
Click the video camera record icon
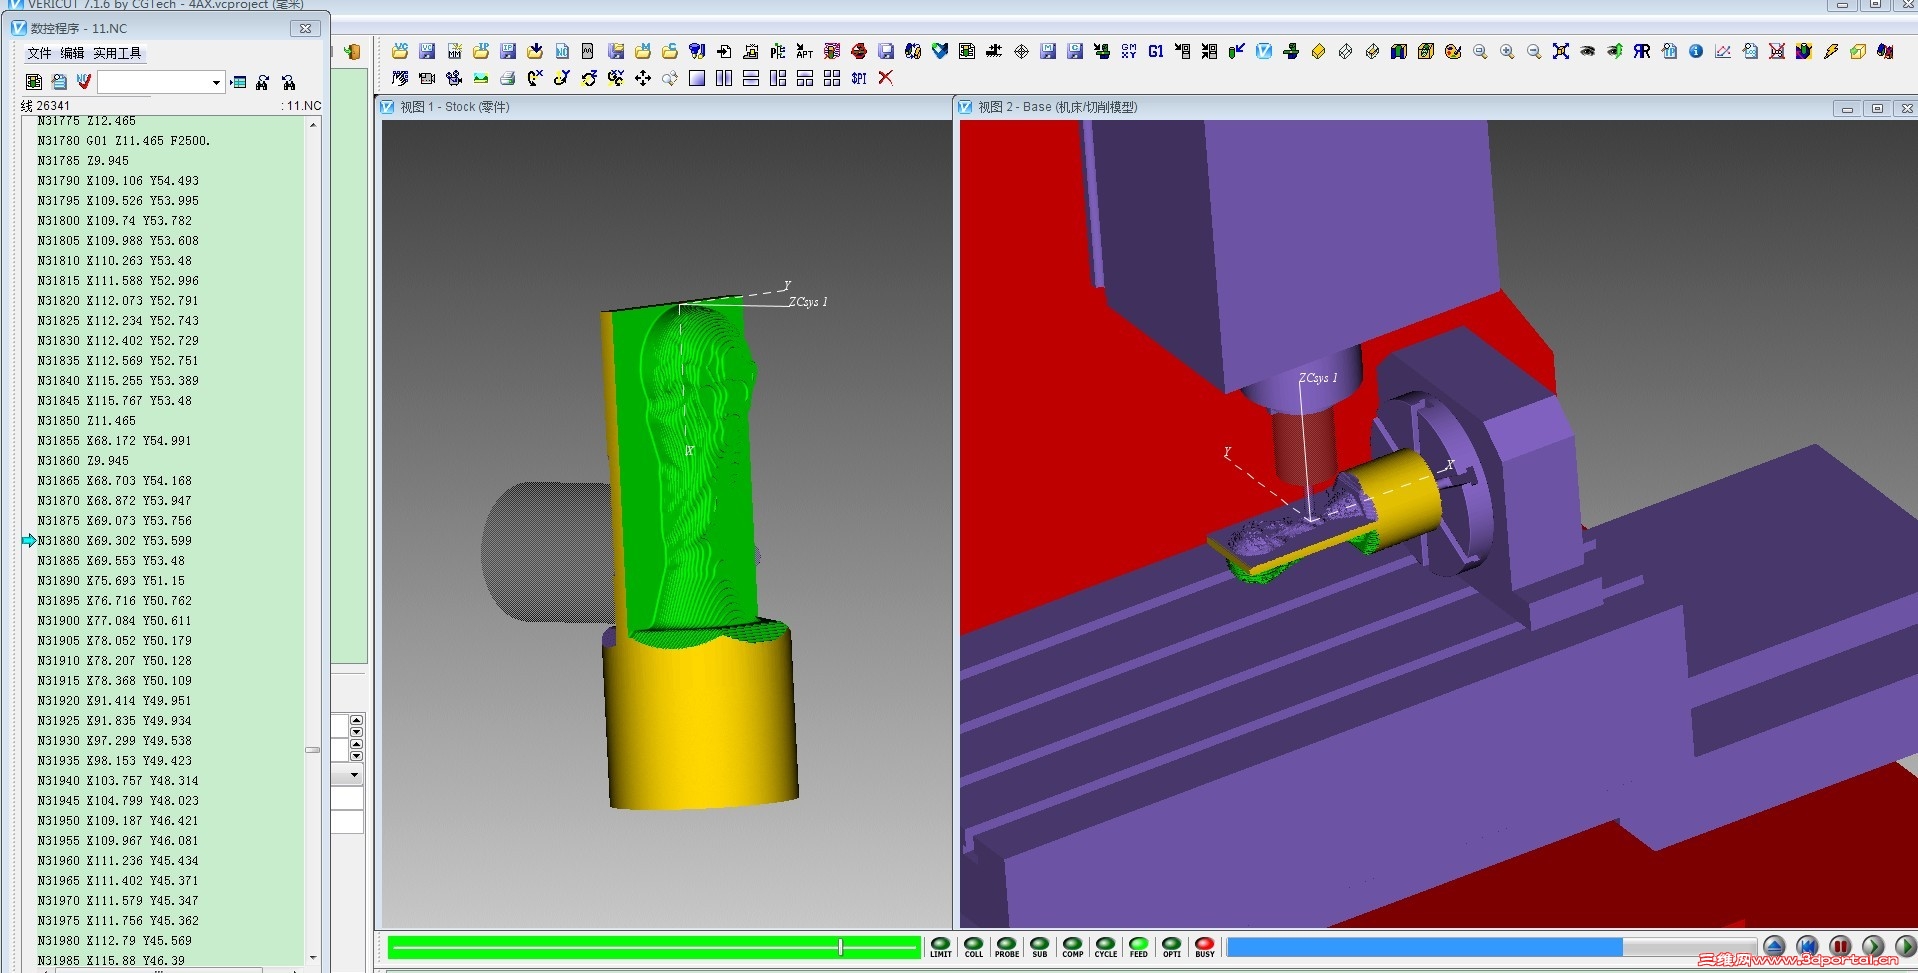pyautogui.click(x=427, y=78)
